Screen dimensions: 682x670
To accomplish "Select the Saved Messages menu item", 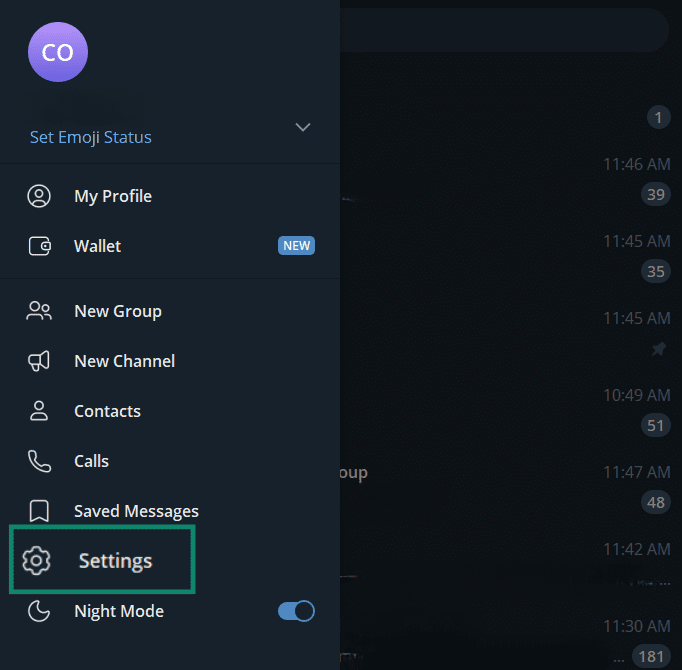I will pos(136,511).
